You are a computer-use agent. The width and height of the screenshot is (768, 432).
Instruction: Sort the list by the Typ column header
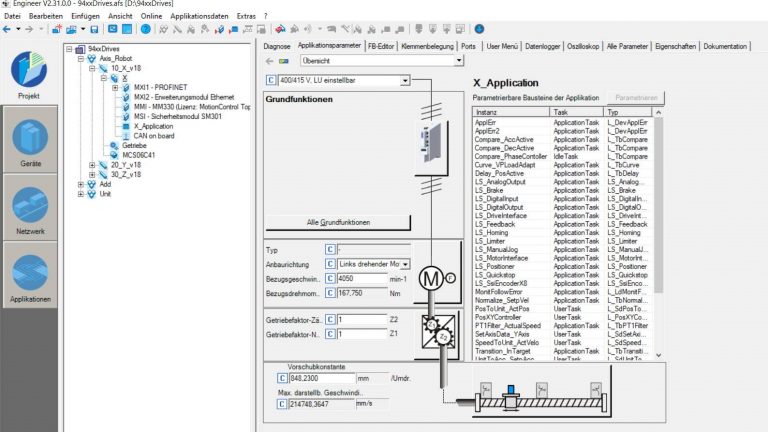coord(628,112)
